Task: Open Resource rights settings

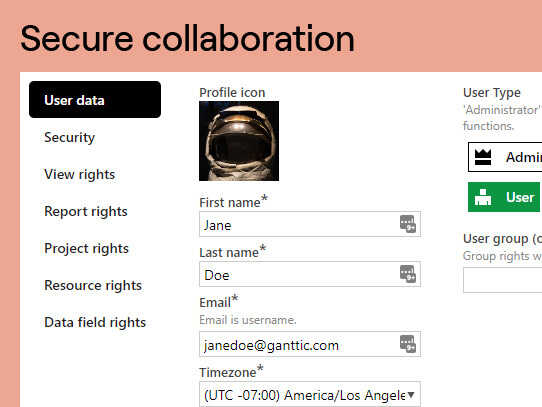Action: (93, 285)
